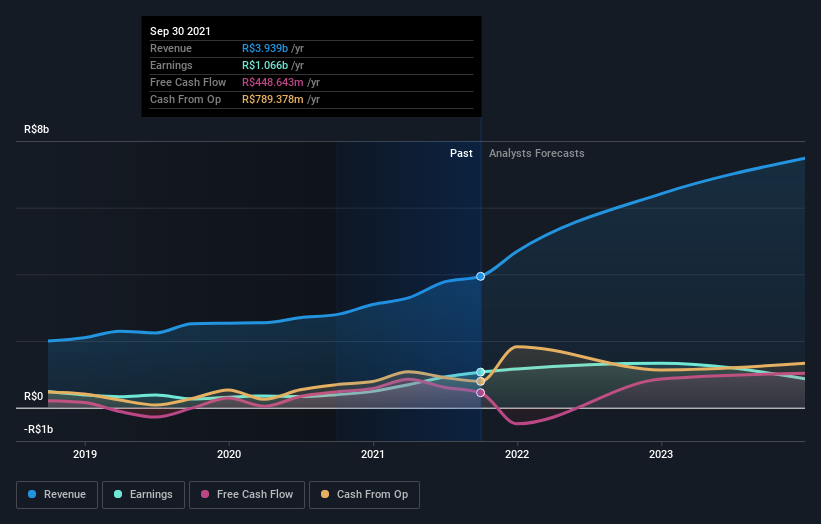Click the R$8b y-axis label
Image resolution: width=821 pixels, height=524 pixels.
pos(37,129)
